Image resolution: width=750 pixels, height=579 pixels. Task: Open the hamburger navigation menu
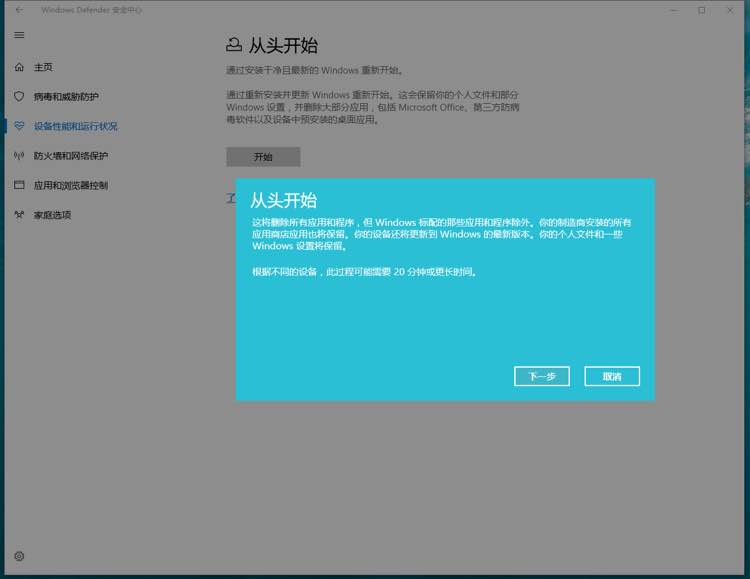(x=19, y=35)
